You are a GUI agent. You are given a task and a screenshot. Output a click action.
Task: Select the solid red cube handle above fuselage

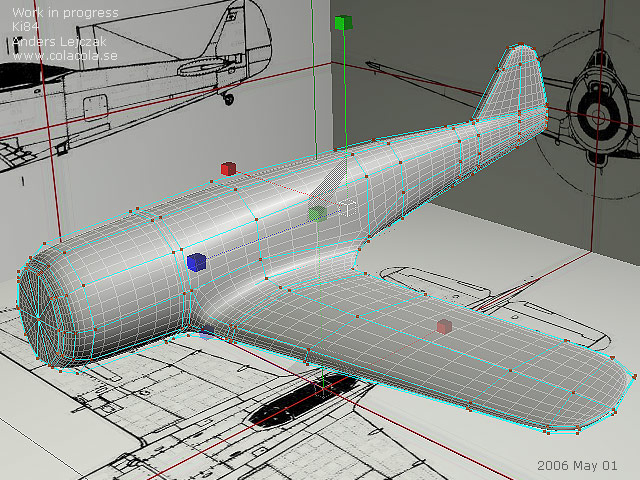228,169
